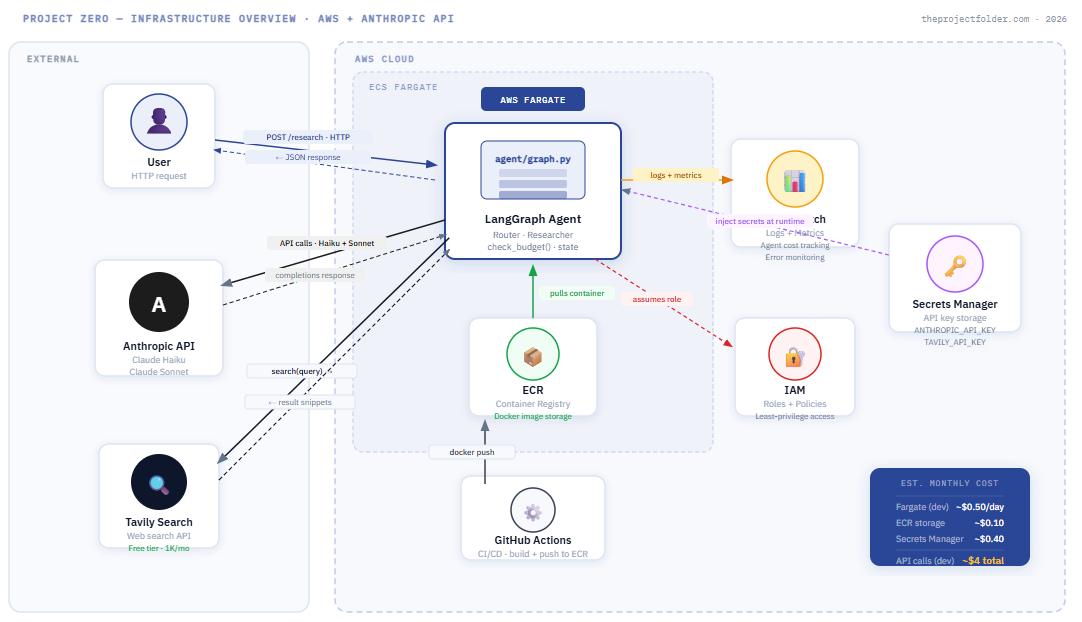Click the Anthropic API black logo icon

[x=159, y=303]
